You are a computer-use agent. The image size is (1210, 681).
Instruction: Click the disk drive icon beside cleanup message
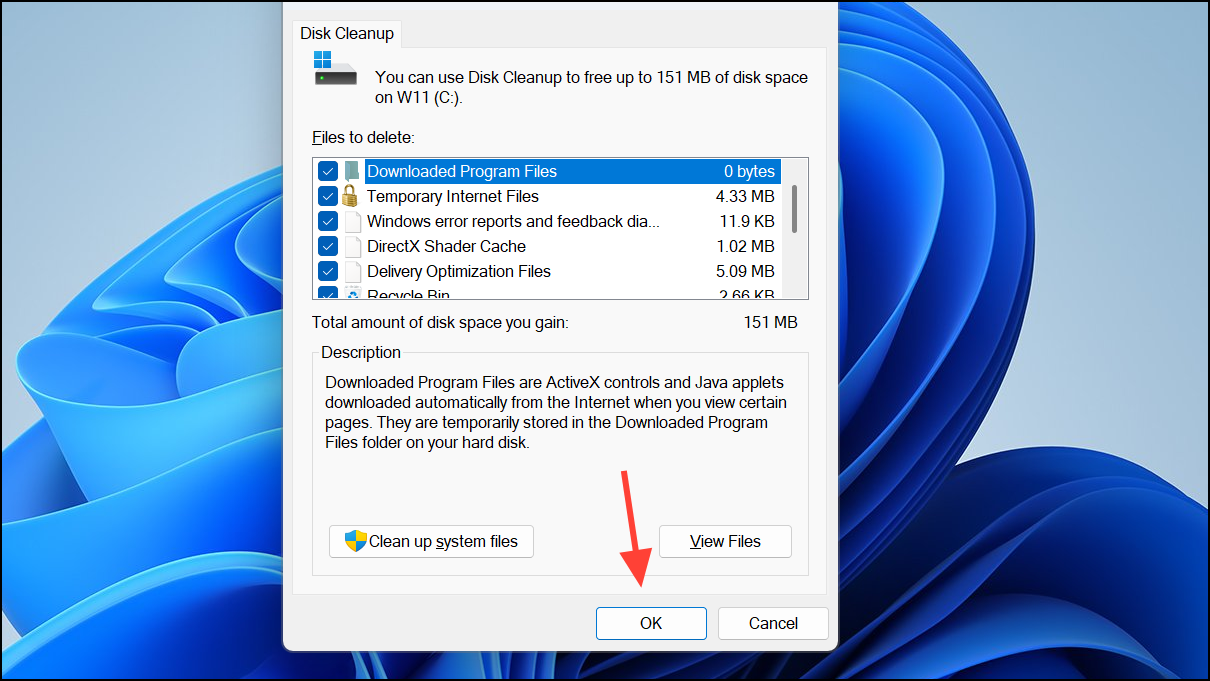click(x=335, y=68)
